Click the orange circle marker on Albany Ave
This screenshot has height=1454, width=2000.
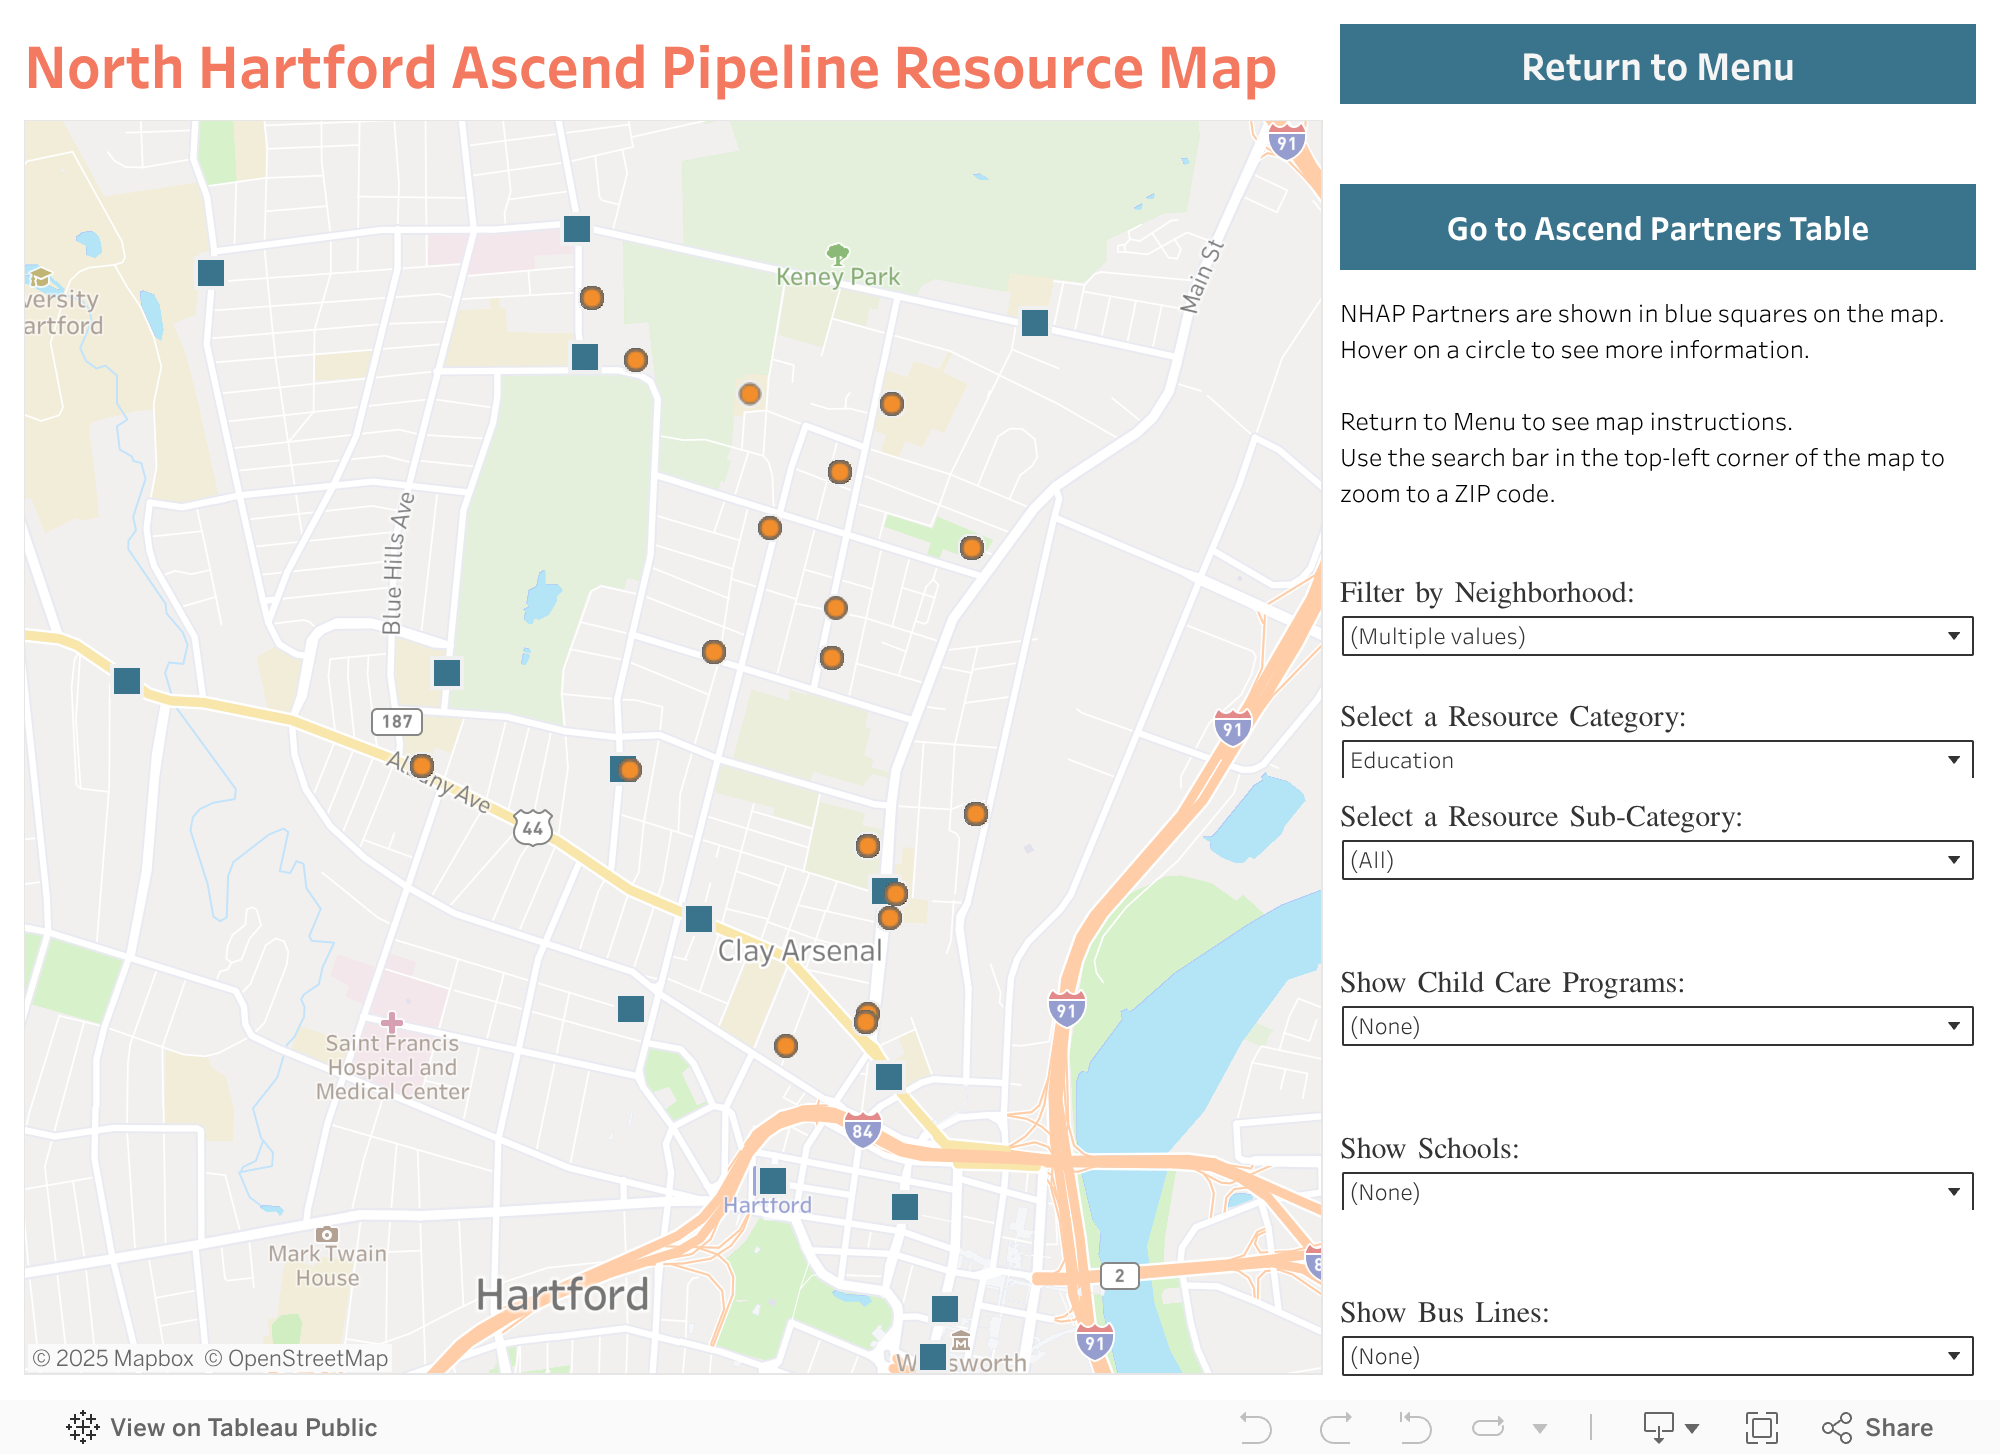422,766
